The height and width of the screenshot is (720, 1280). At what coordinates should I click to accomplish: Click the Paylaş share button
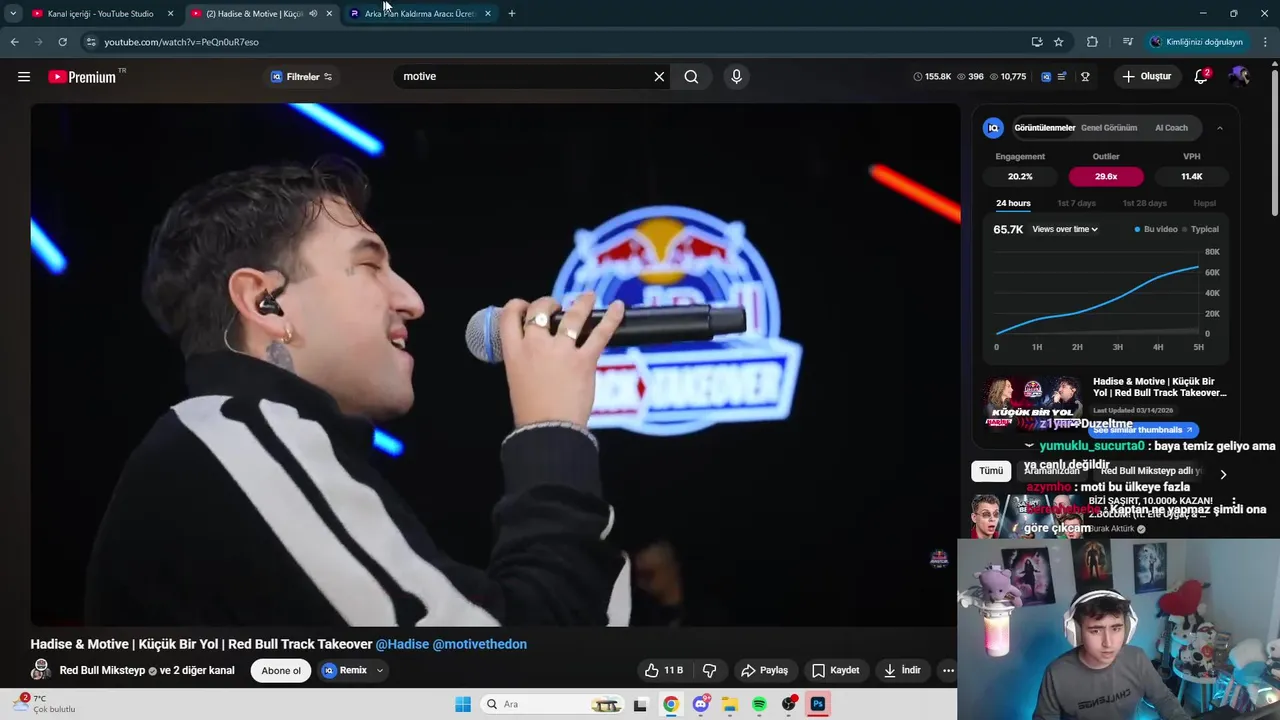coord(764,671)
